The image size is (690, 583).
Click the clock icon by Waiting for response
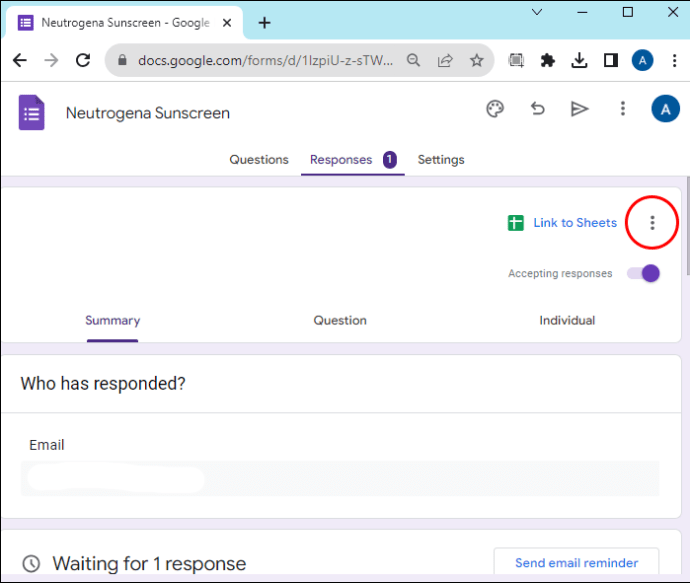[x=31, y=563]
